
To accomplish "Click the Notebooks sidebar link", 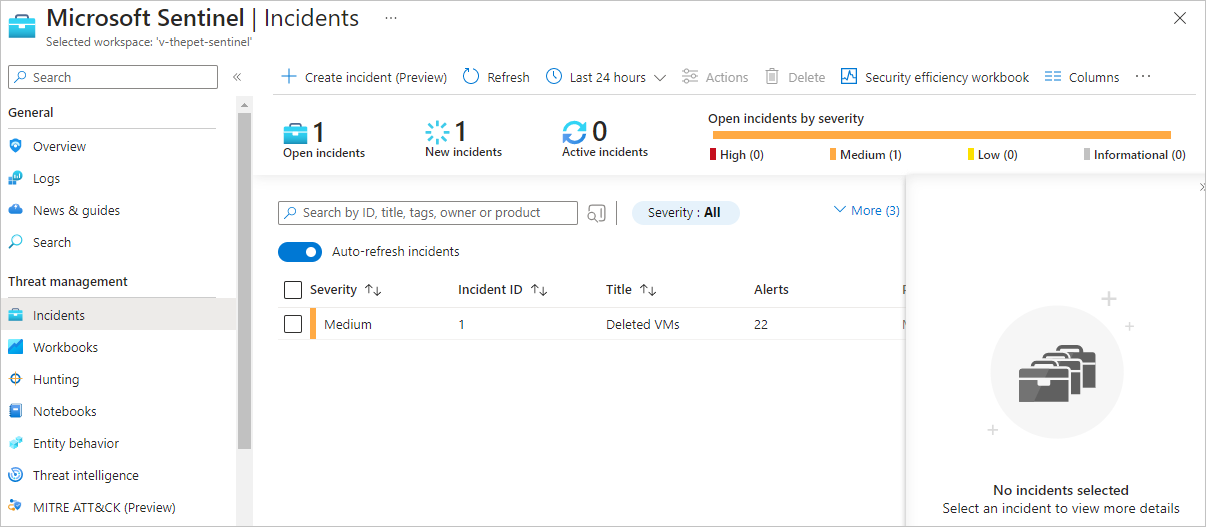I will (x=64, y=411).
